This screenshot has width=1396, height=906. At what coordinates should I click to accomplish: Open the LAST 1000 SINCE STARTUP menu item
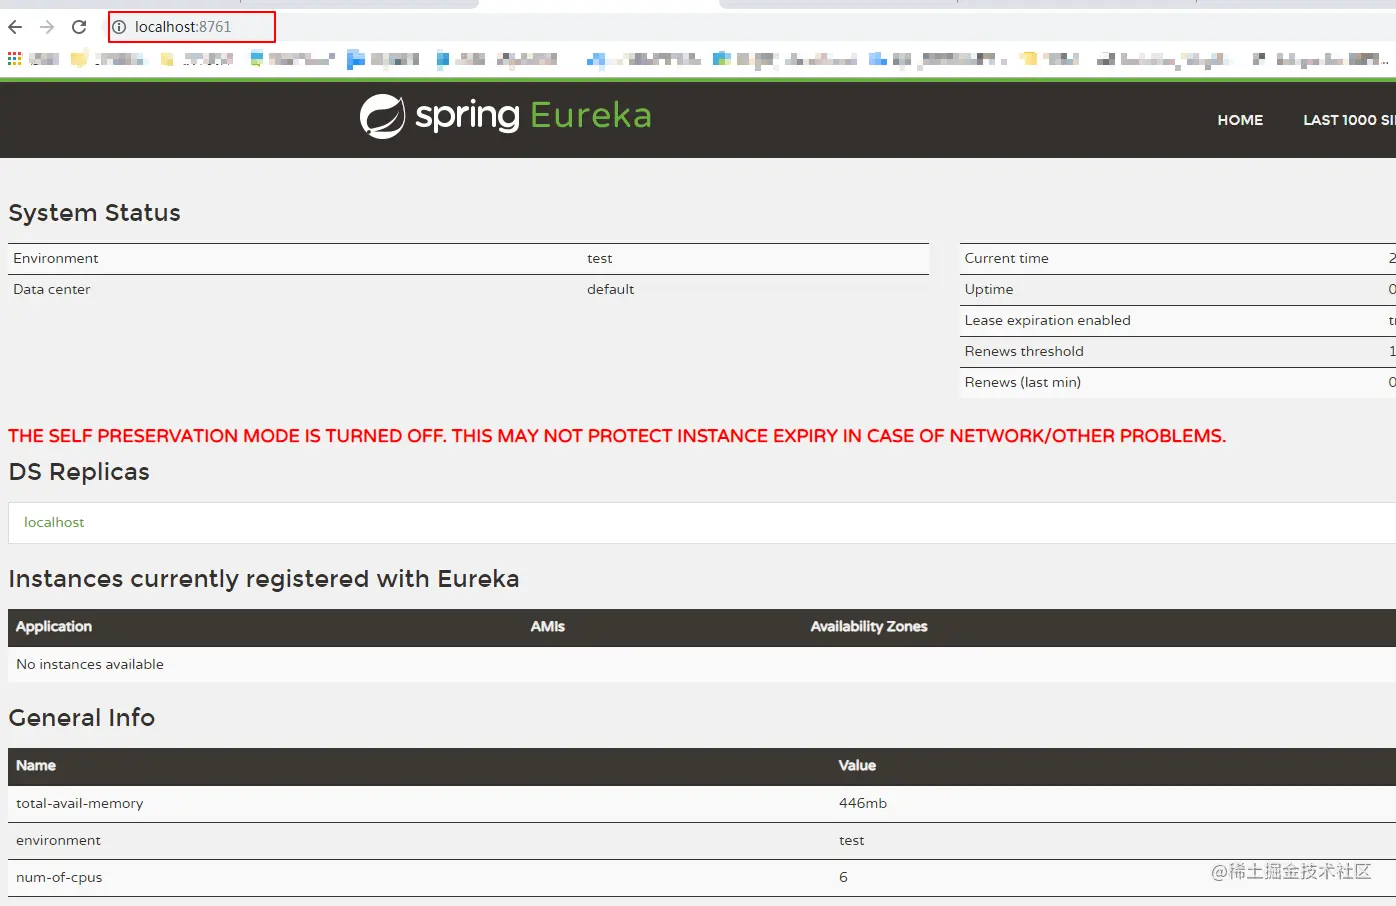point(1349,120)
